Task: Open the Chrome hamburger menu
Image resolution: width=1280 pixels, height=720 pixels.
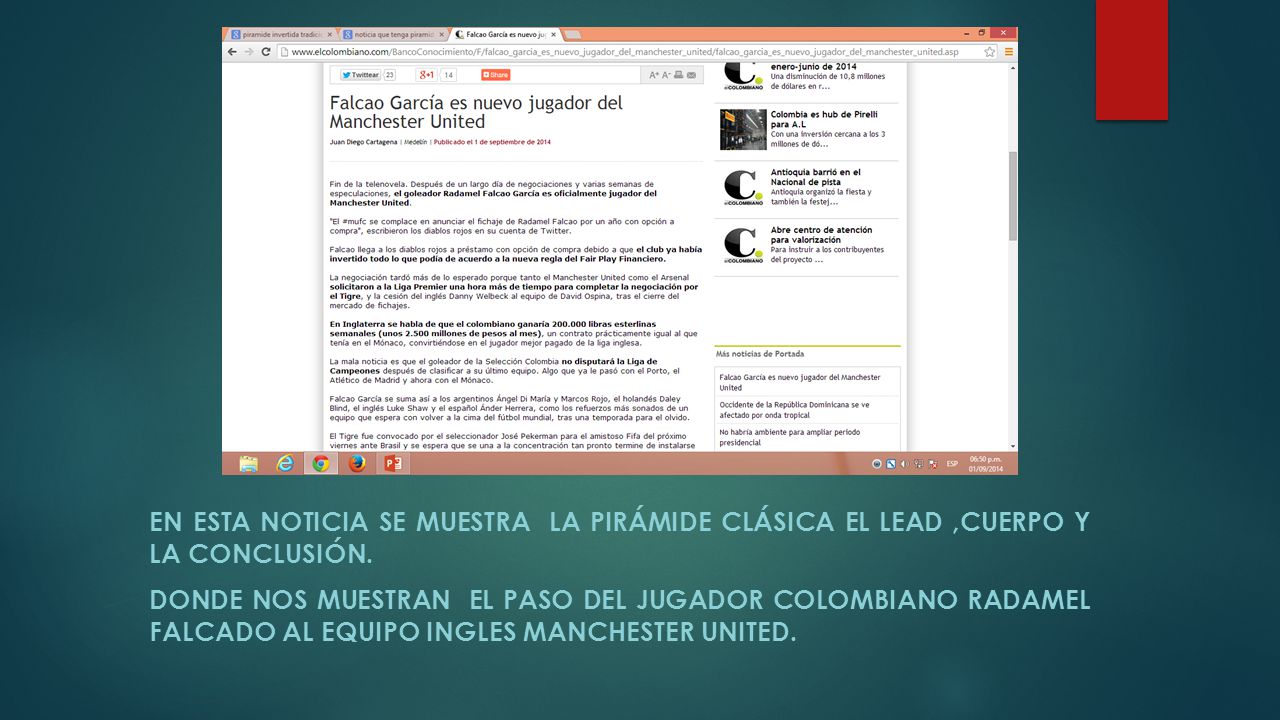Action: pos(1008,51)
